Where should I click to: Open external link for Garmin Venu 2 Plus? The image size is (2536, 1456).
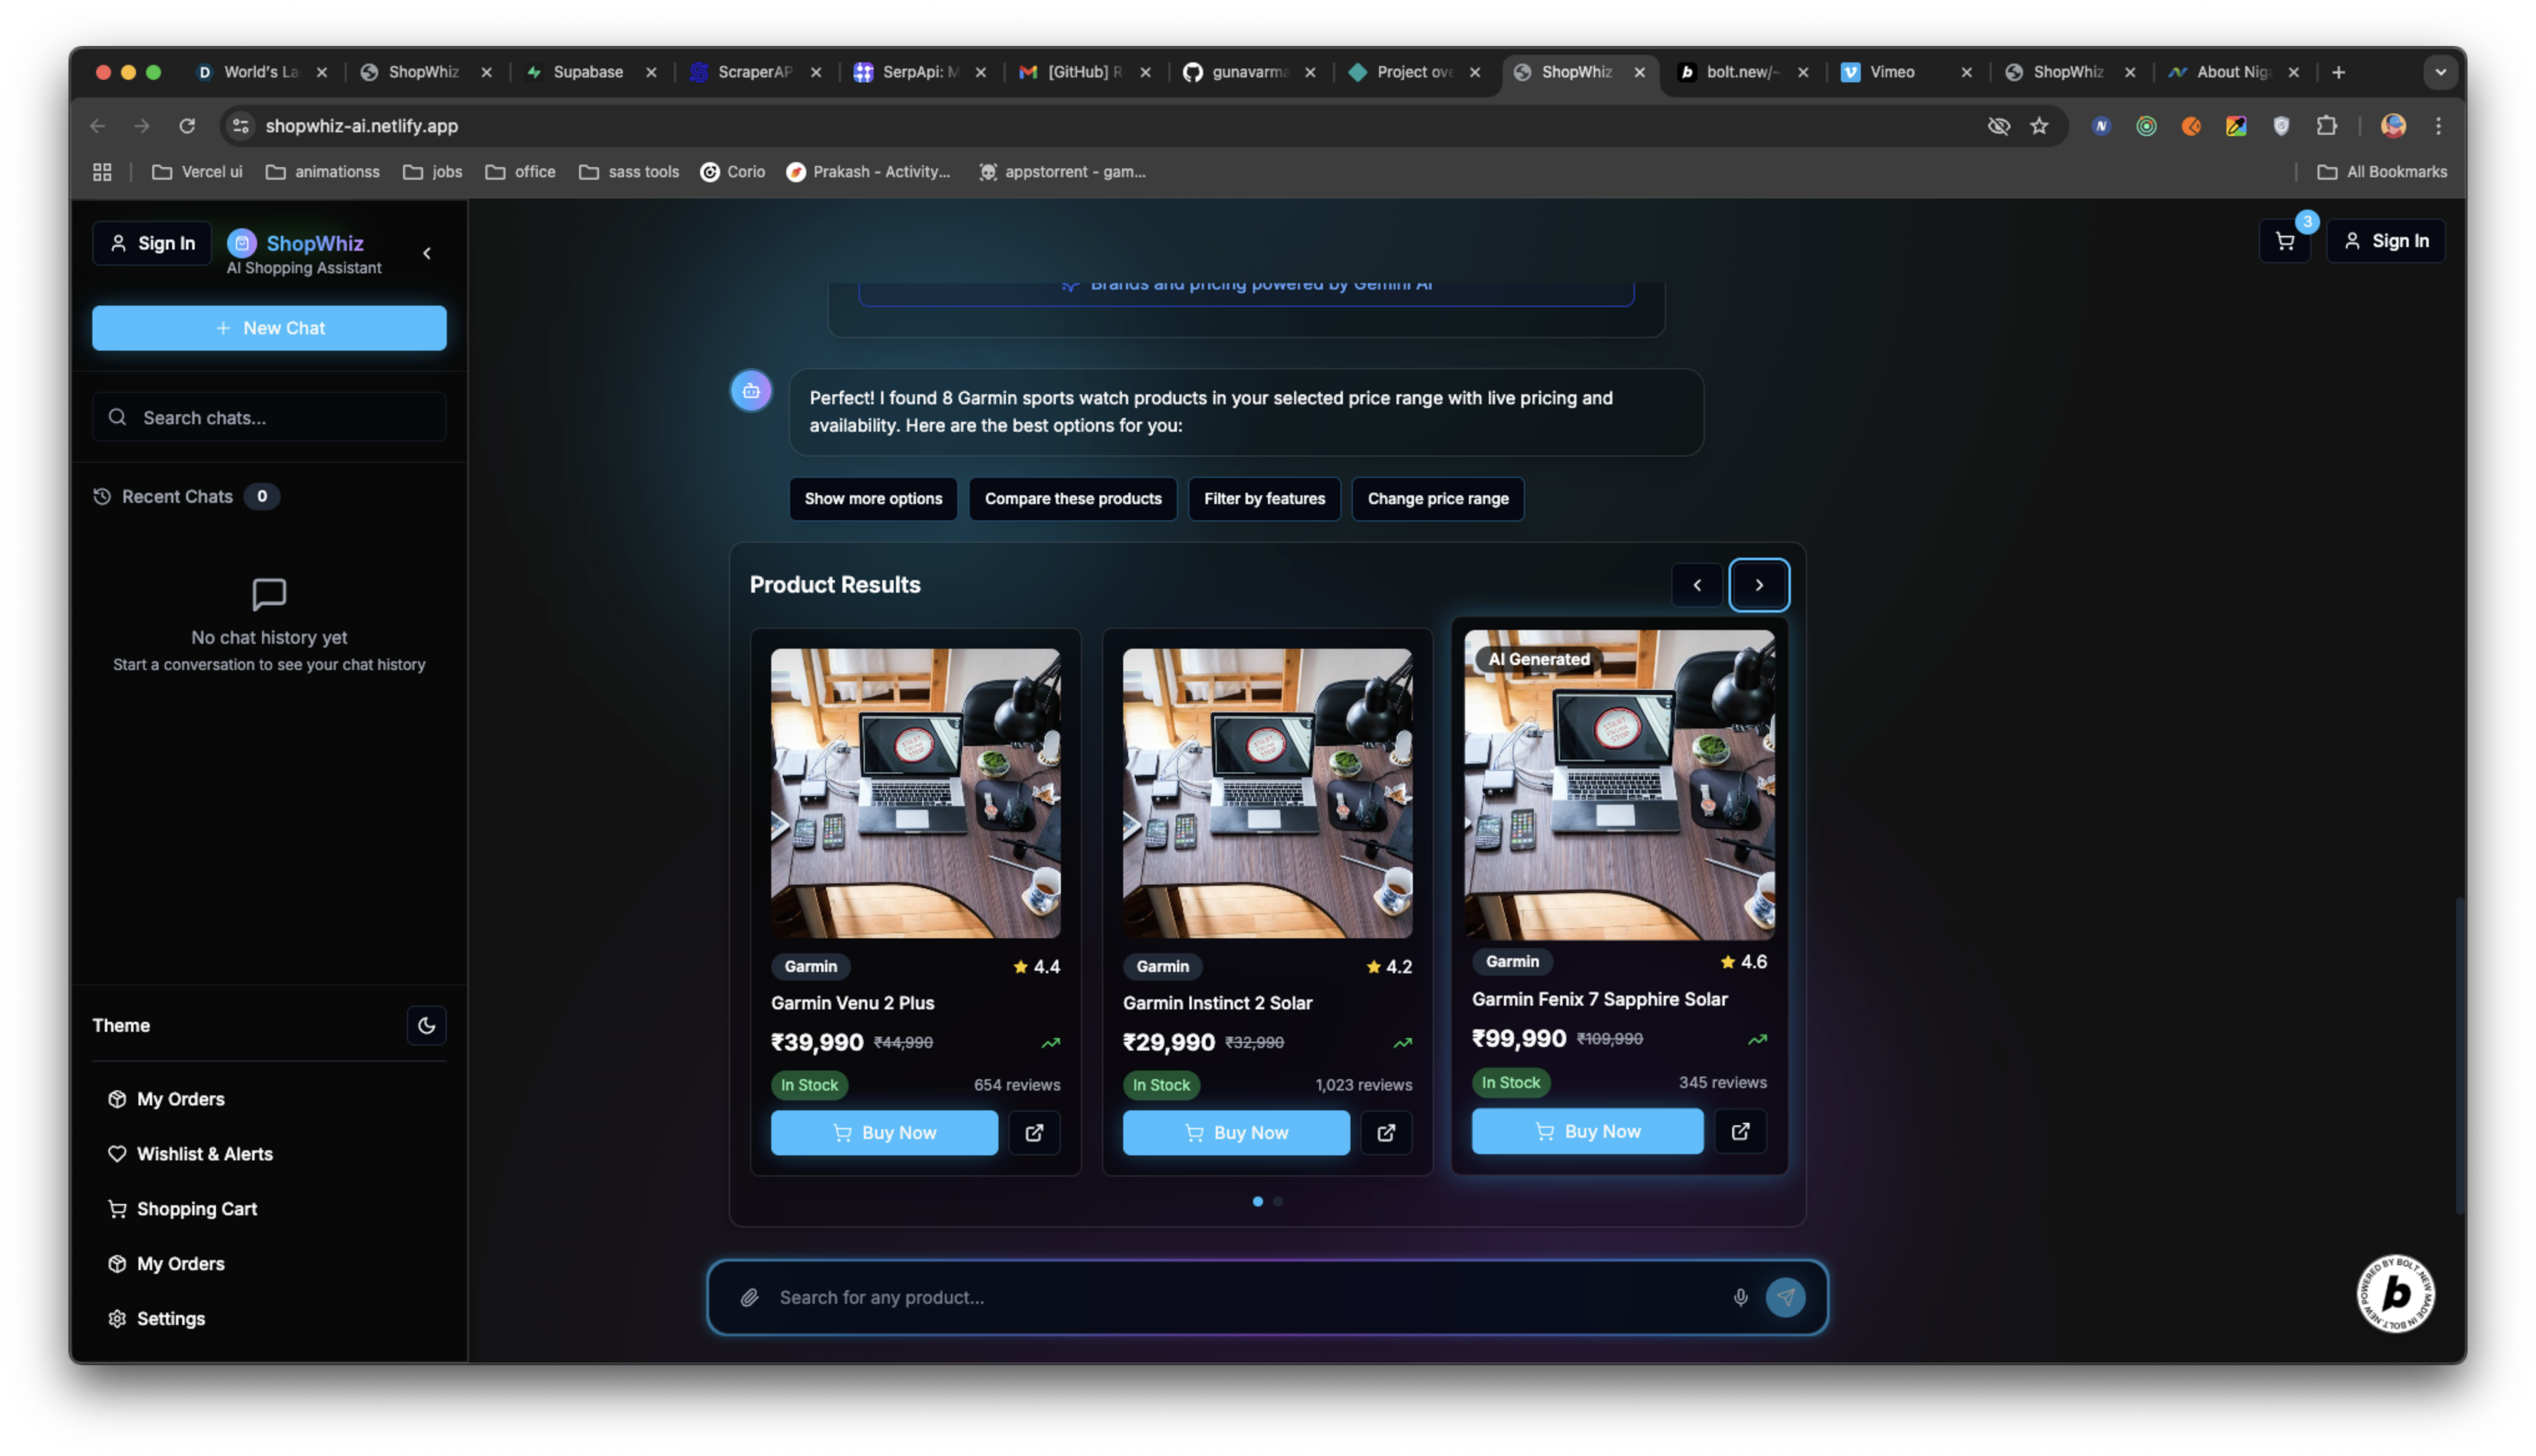(x=1034, y=1132)
